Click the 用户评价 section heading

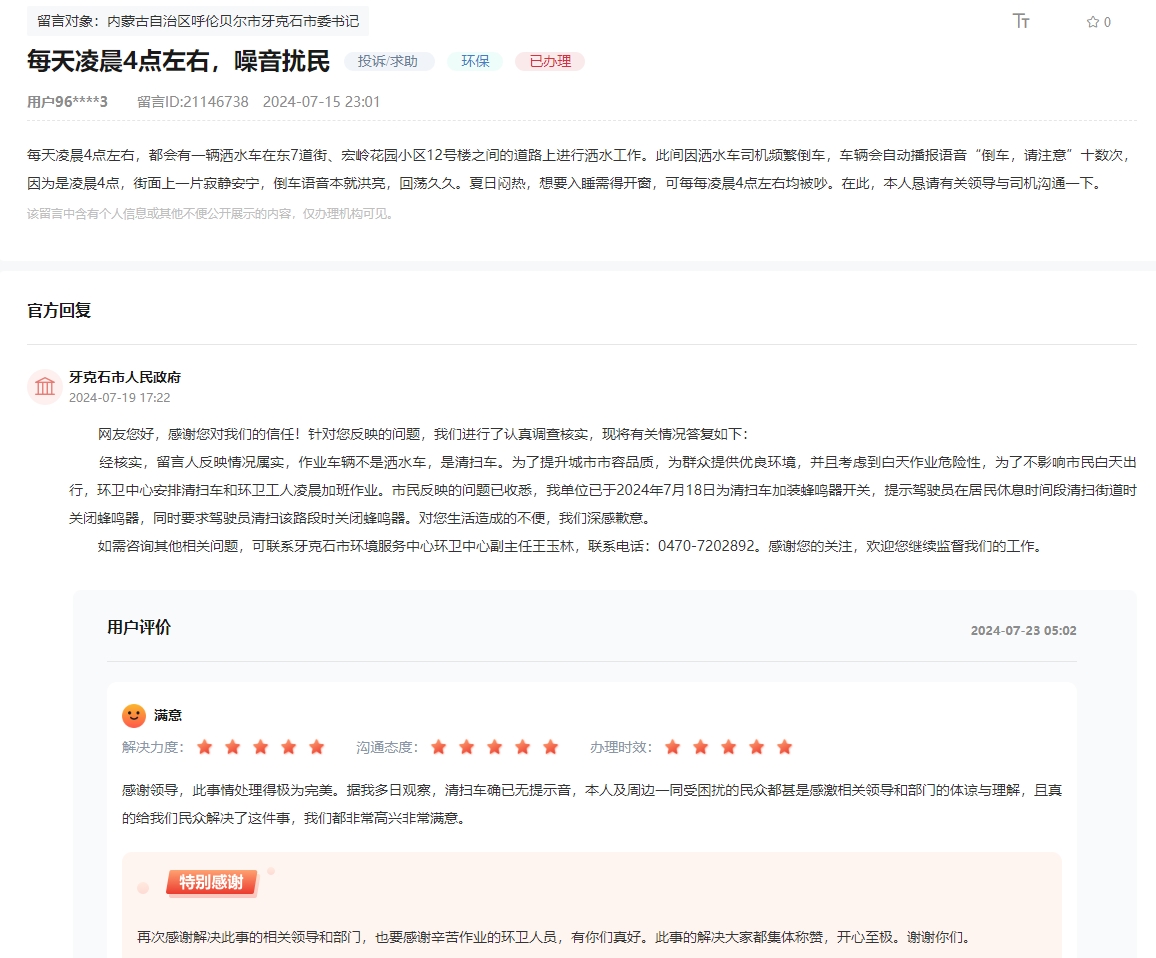click(139, 627)
